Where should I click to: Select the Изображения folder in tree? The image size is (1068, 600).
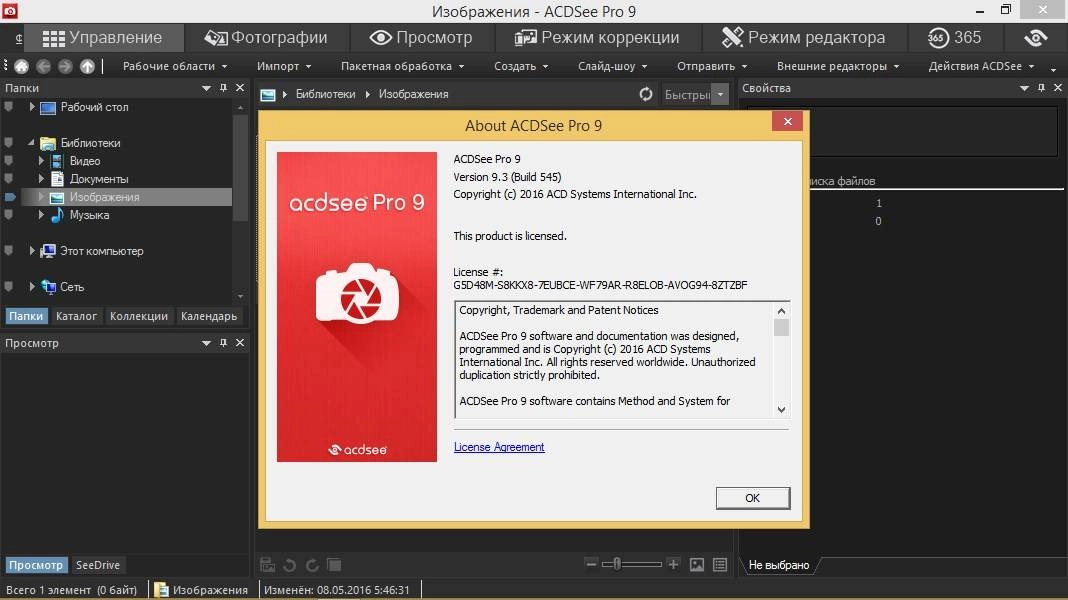click(104, 197)
